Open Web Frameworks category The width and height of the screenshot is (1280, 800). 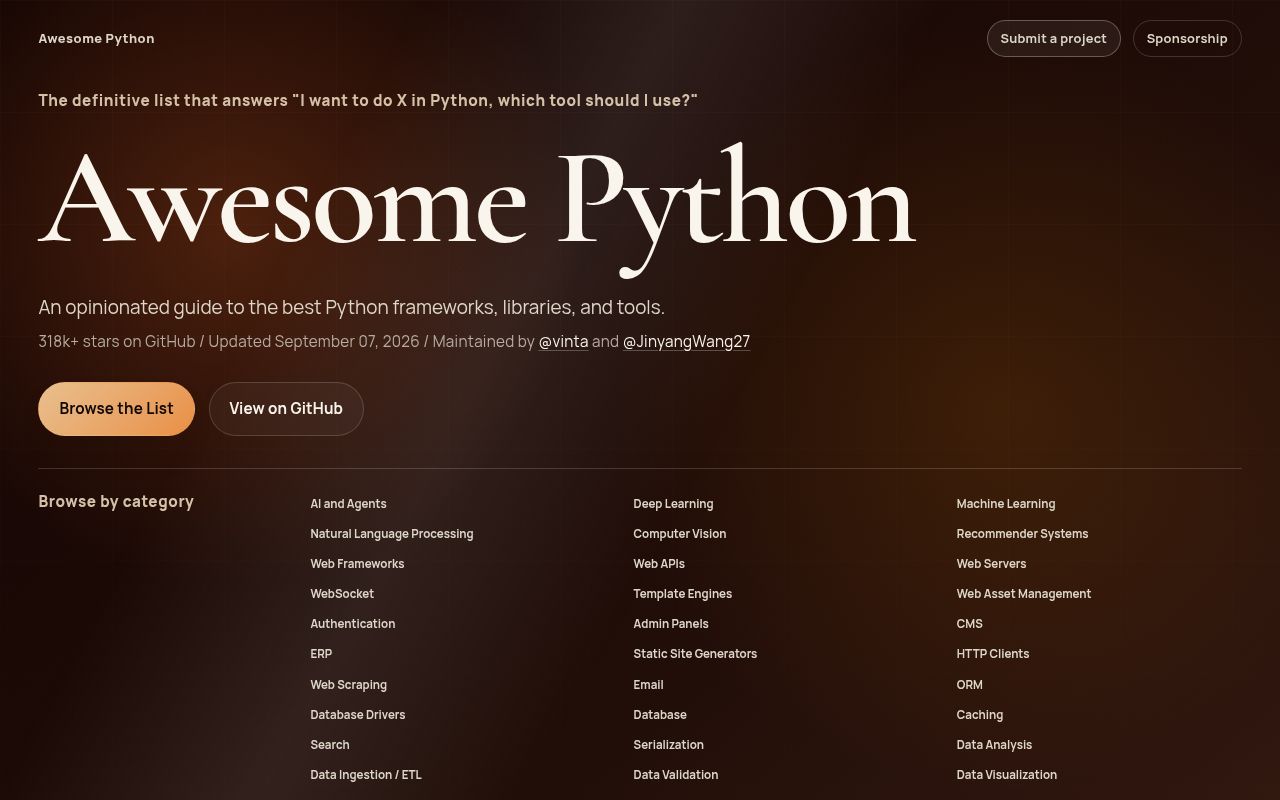point(357,564)
